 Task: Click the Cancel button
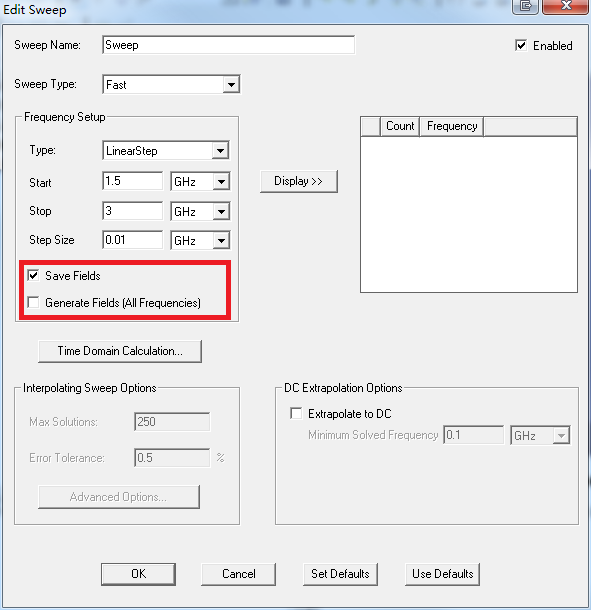[239, 574]
